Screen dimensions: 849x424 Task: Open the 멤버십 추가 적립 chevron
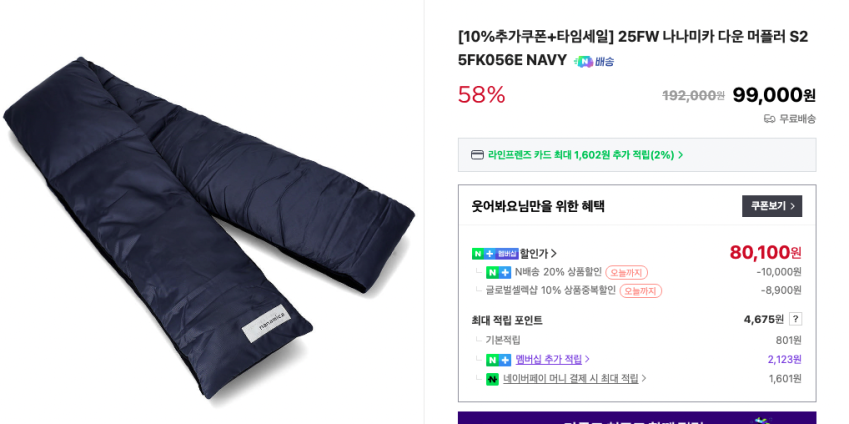[587, 359]
